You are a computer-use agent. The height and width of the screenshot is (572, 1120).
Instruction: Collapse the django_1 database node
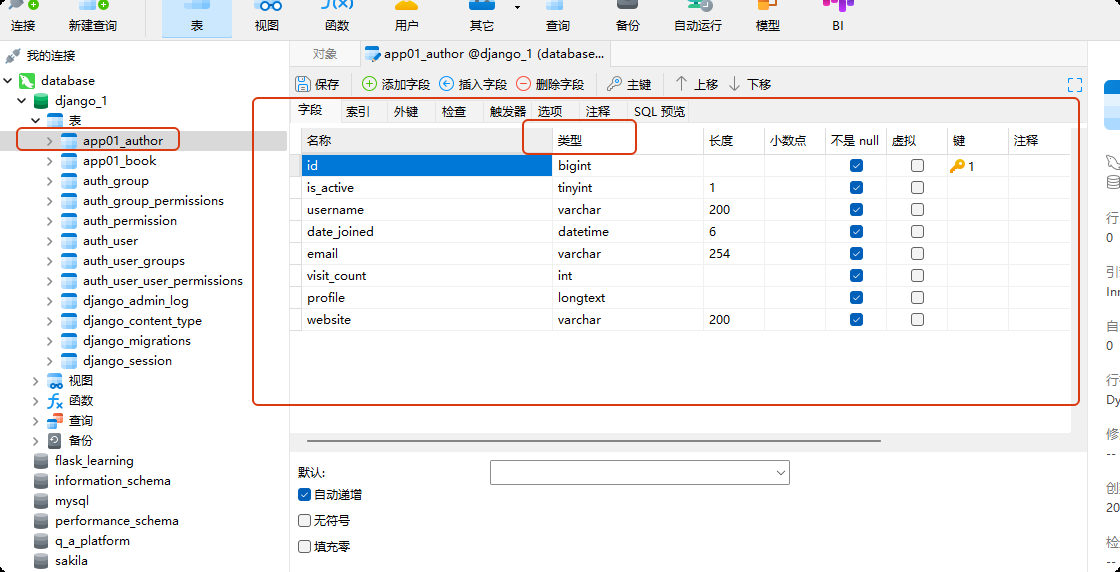coord(21,101)
